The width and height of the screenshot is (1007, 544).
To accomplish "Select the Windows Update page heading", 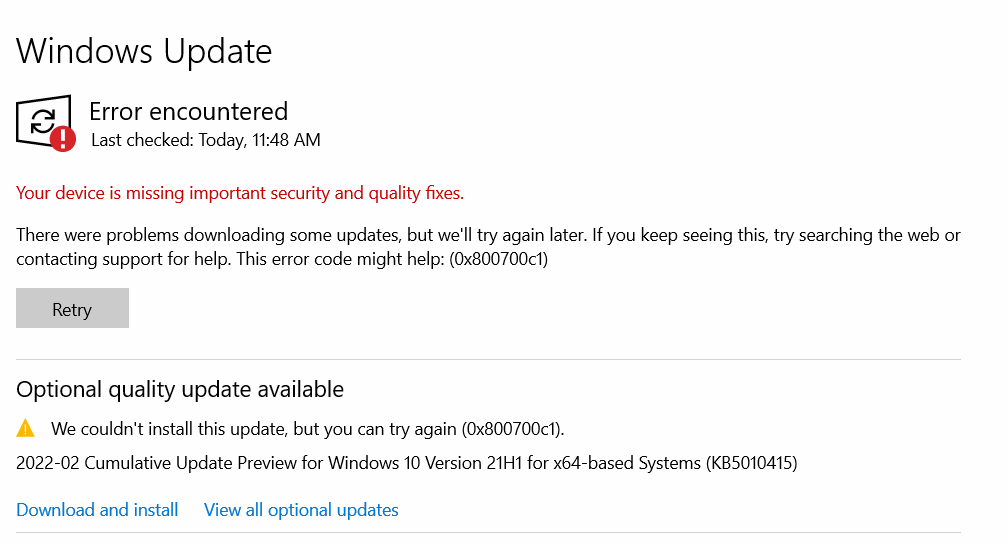I will (144, 51).
